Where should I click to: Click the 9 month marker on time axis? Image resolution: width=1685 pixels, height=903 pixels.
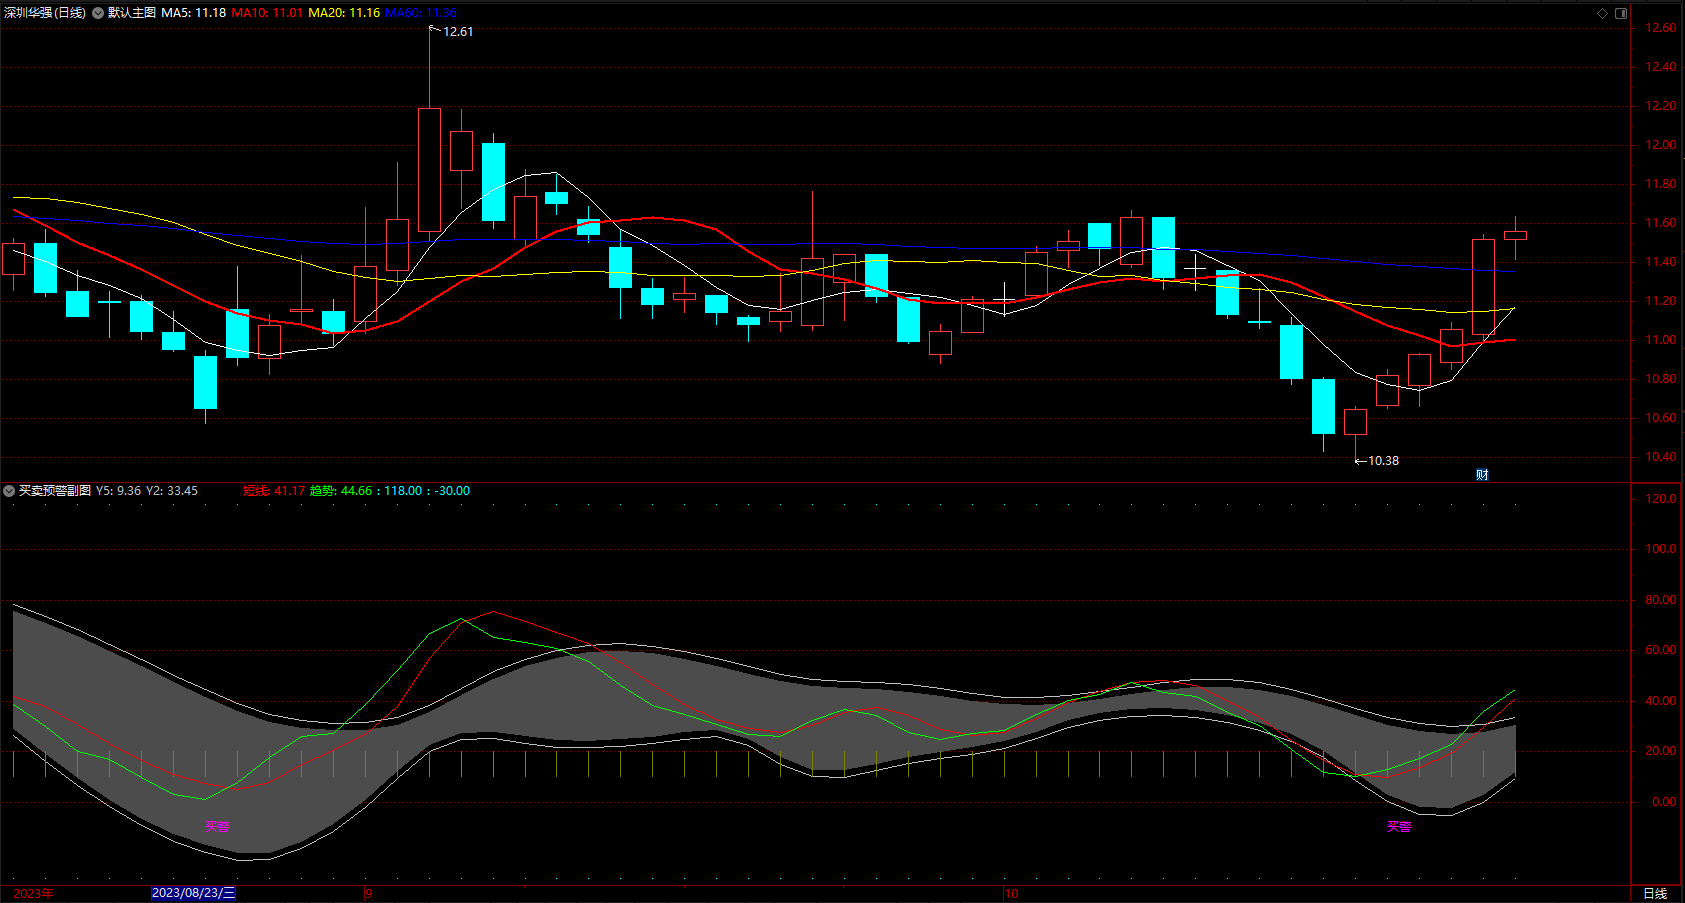point(368,893)
